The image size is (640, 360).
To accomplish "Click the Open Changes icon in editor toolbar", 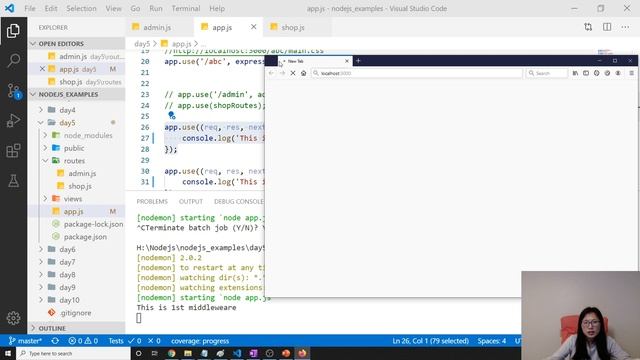I will pos(588,27).
